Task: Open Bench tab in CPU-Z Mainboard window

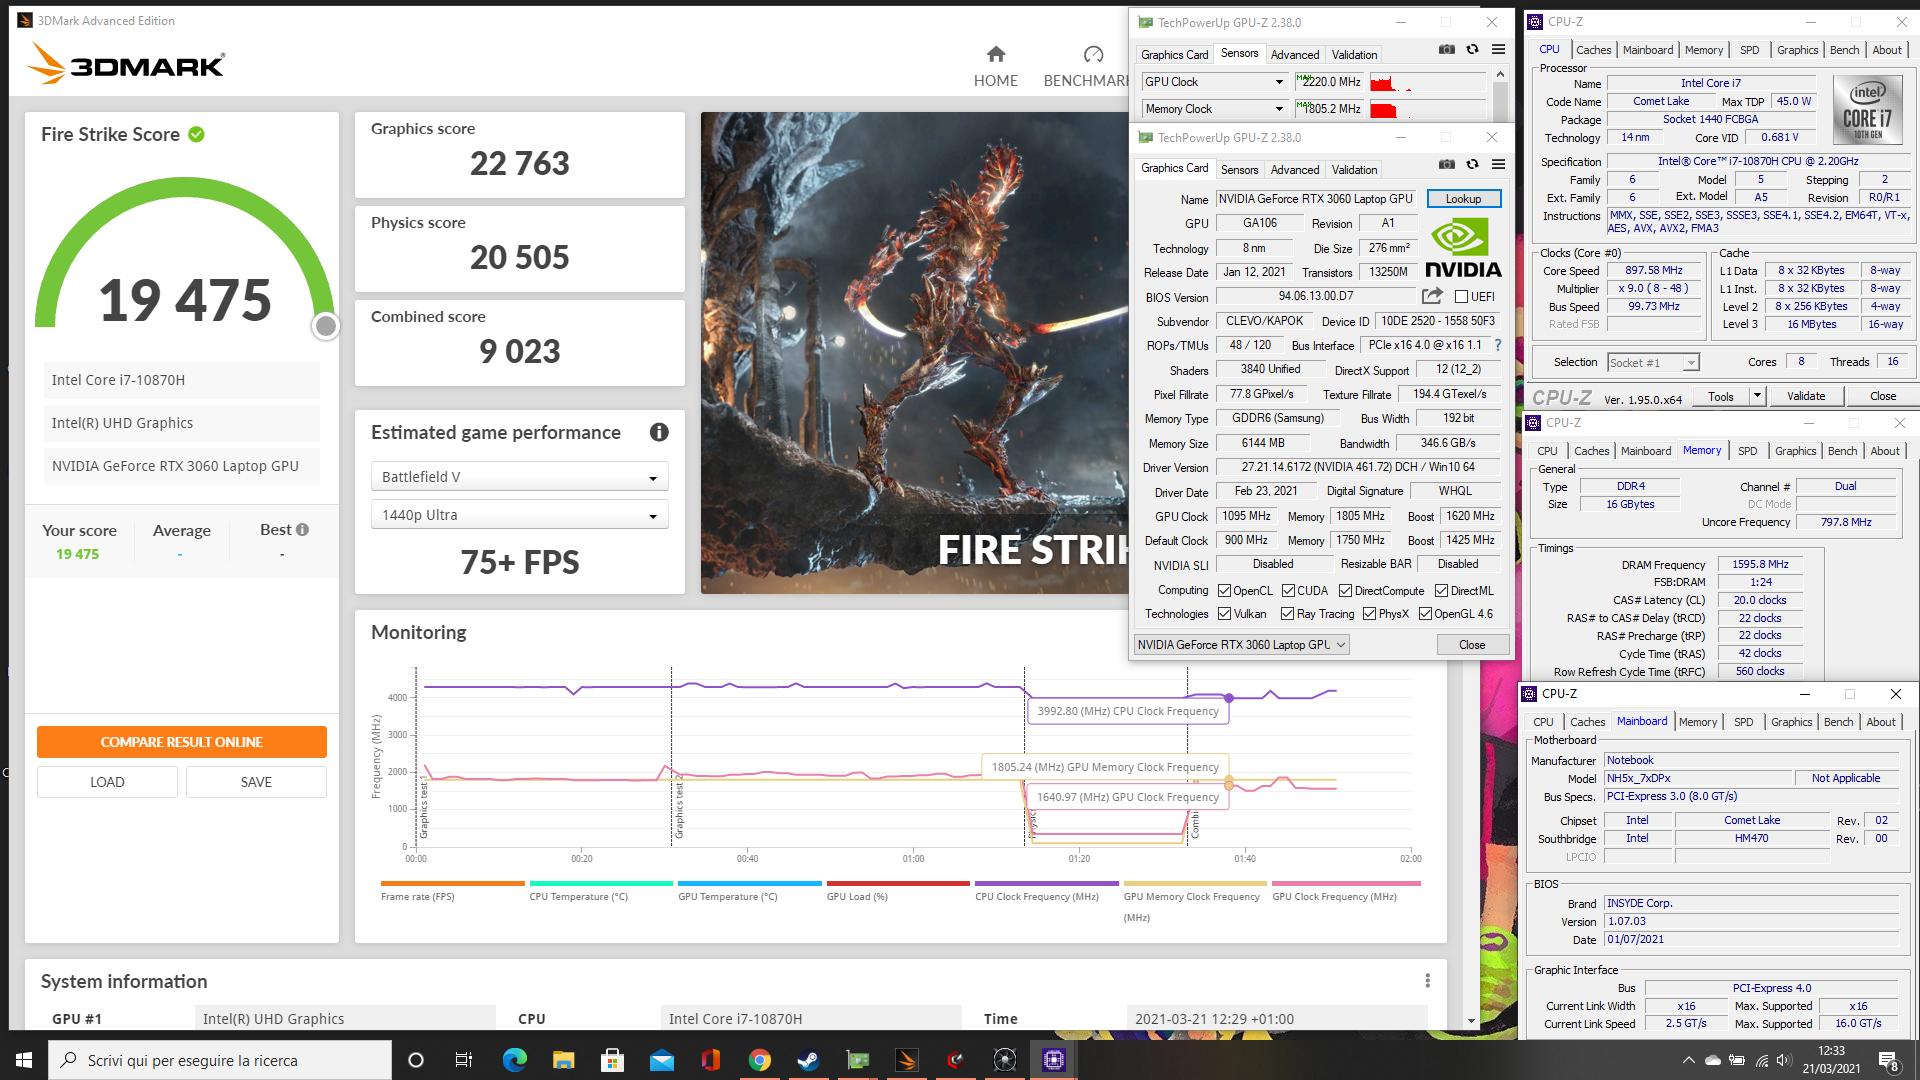Action: [1838, 722]
